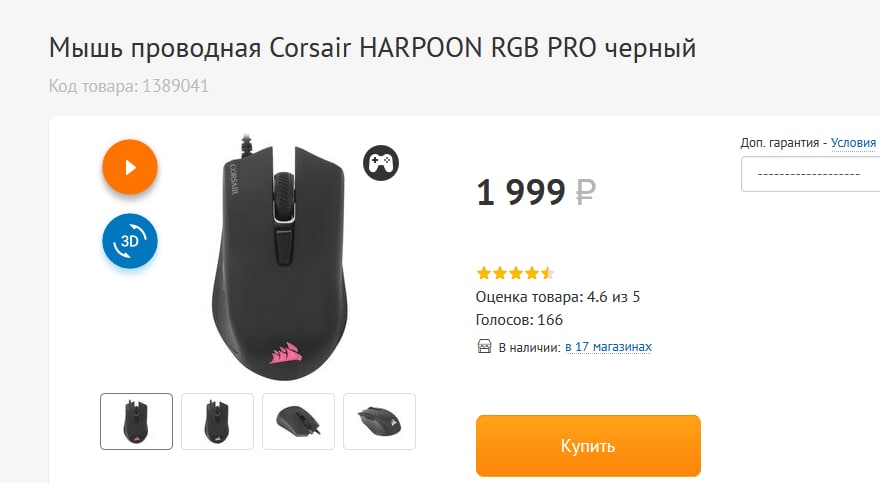Image resolution: width=880 pixels, height=483 pixels.
Task: Click the Голосов: 166 votes count
Action: click(x=519, y=320)
